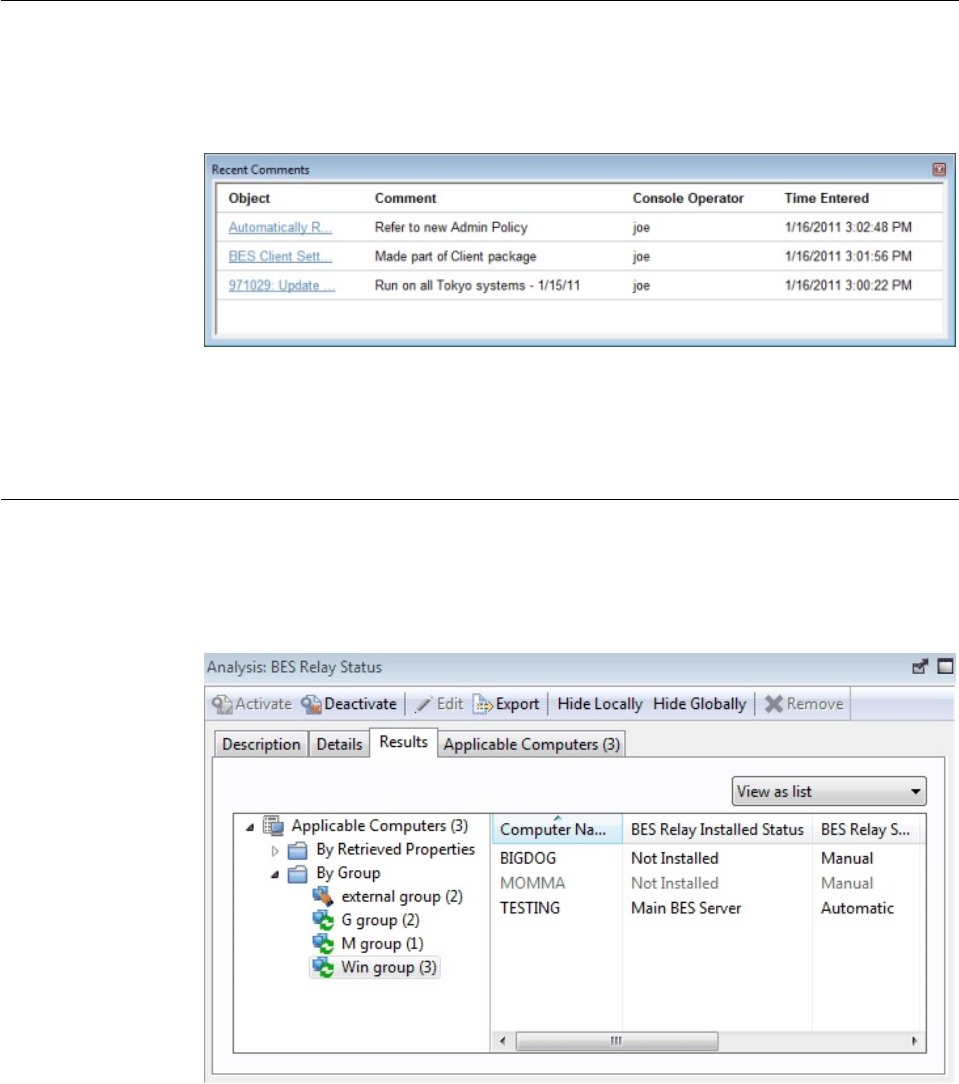
Task: Pop out the analysis panel to a new window
Action: 920,666
